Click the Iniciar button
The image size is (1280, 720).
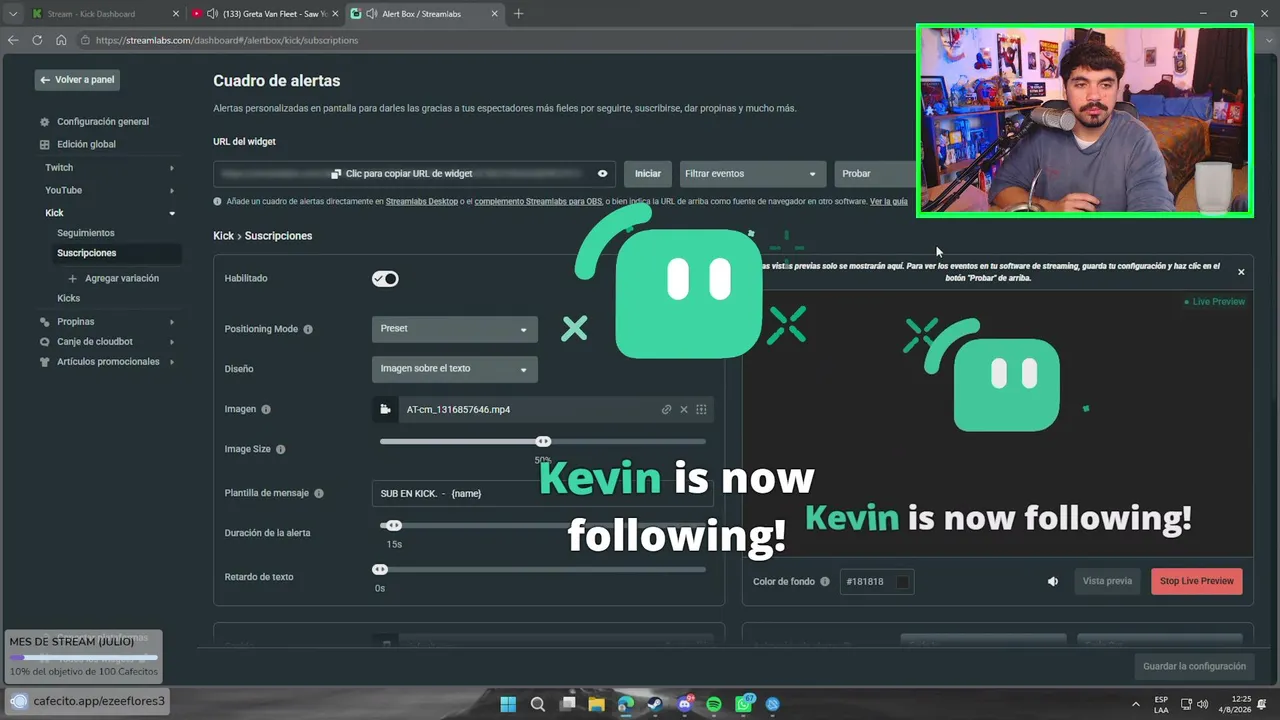(648, 174)
